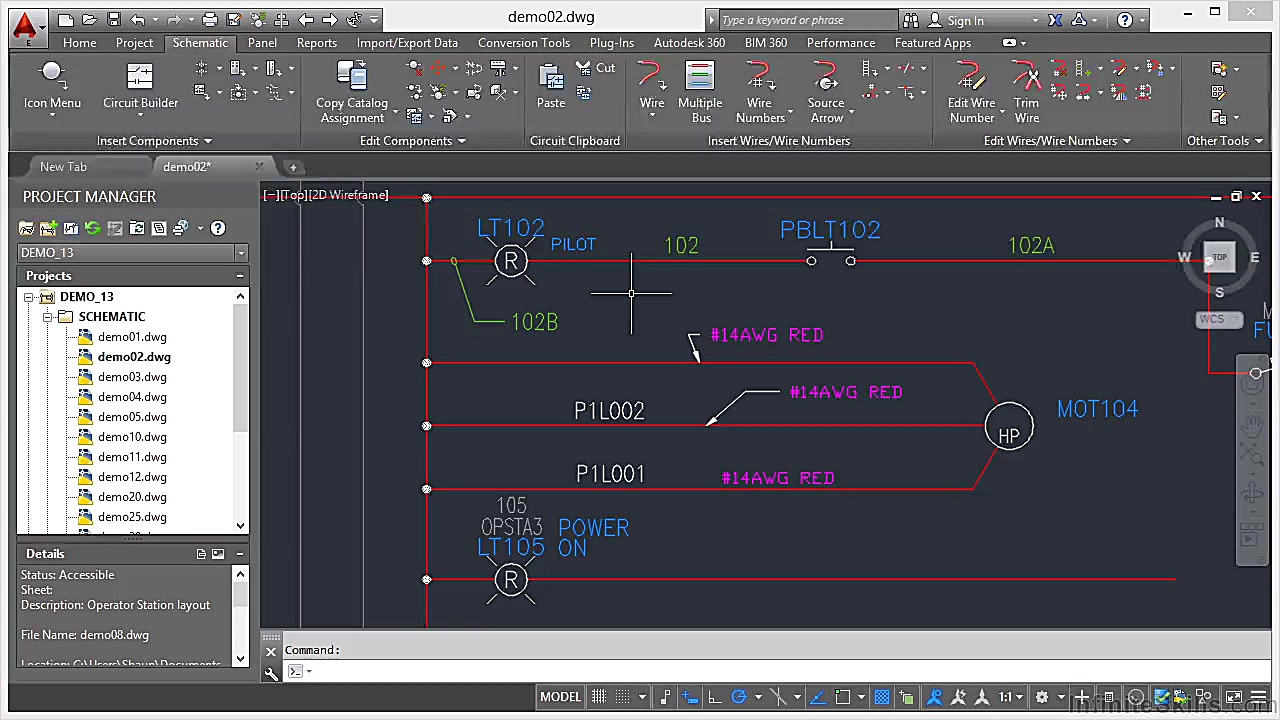Click the command line input field
Screen dimensions: 1280x720
coord(700,671)
